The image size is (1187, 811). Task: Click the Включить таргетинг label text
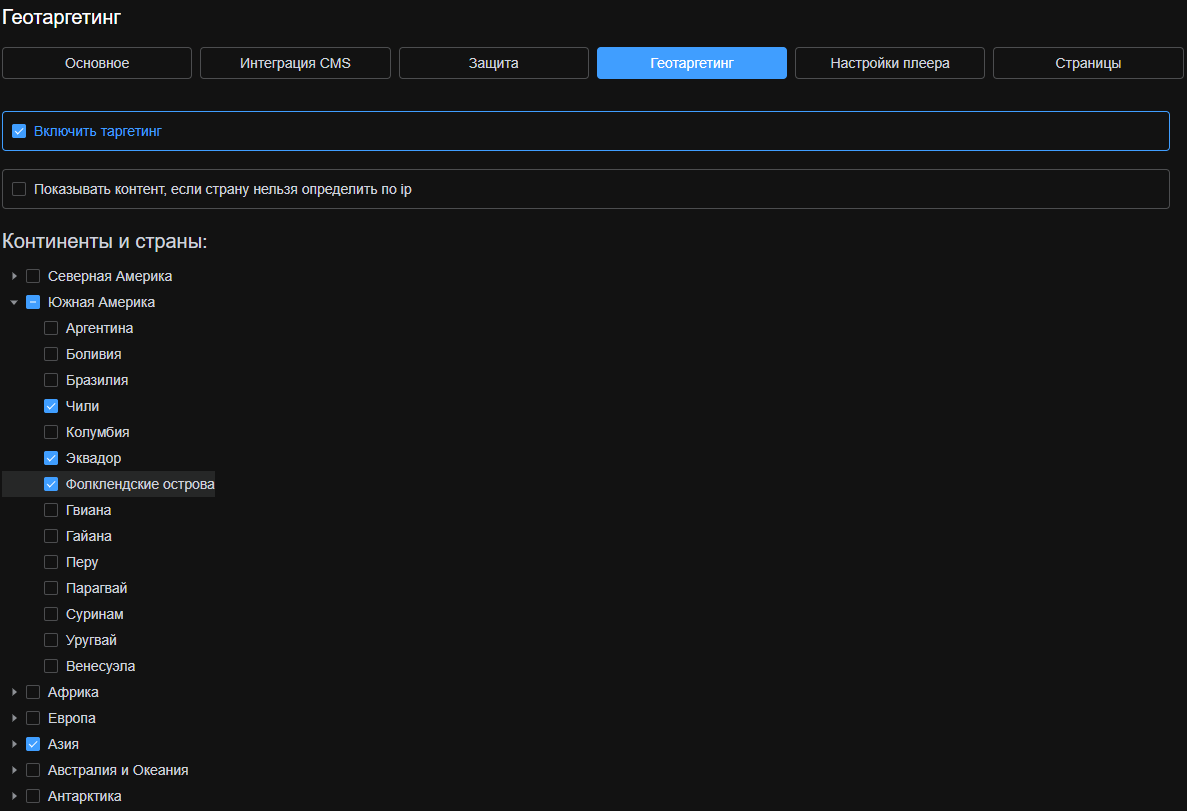click(98, 131)
